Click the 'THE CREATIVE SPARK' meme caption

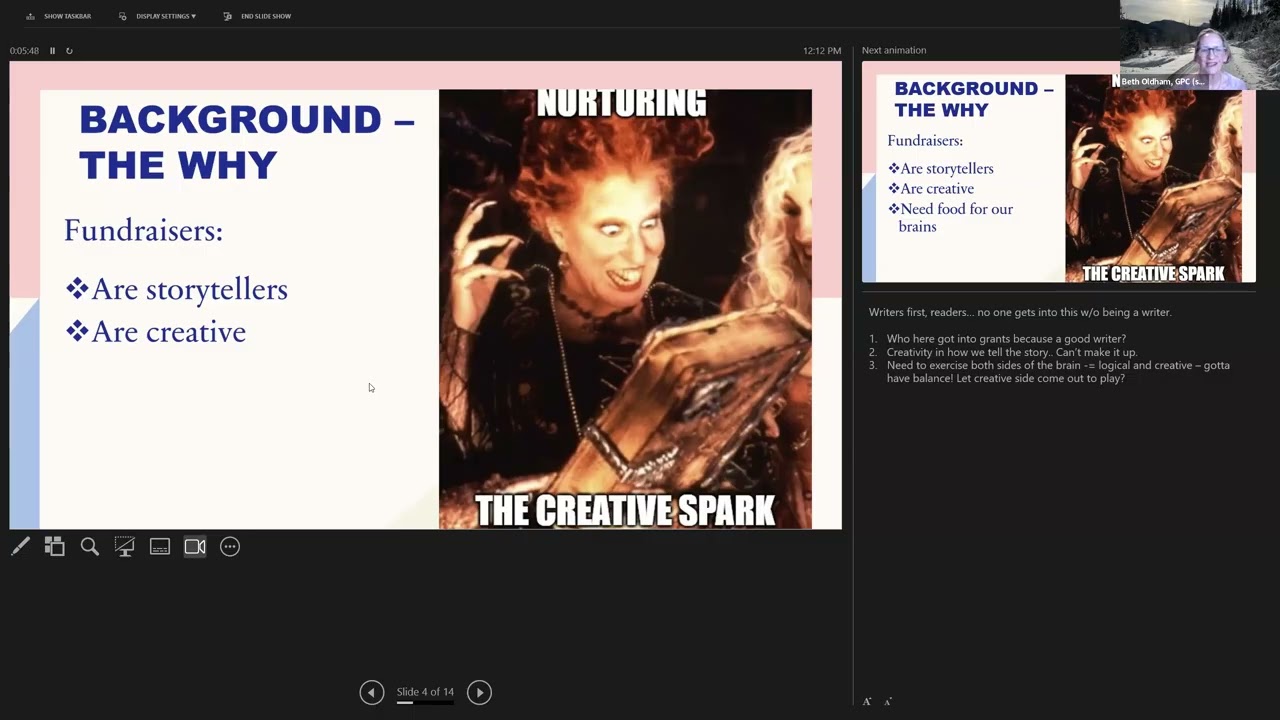click(x=625, y=510)
